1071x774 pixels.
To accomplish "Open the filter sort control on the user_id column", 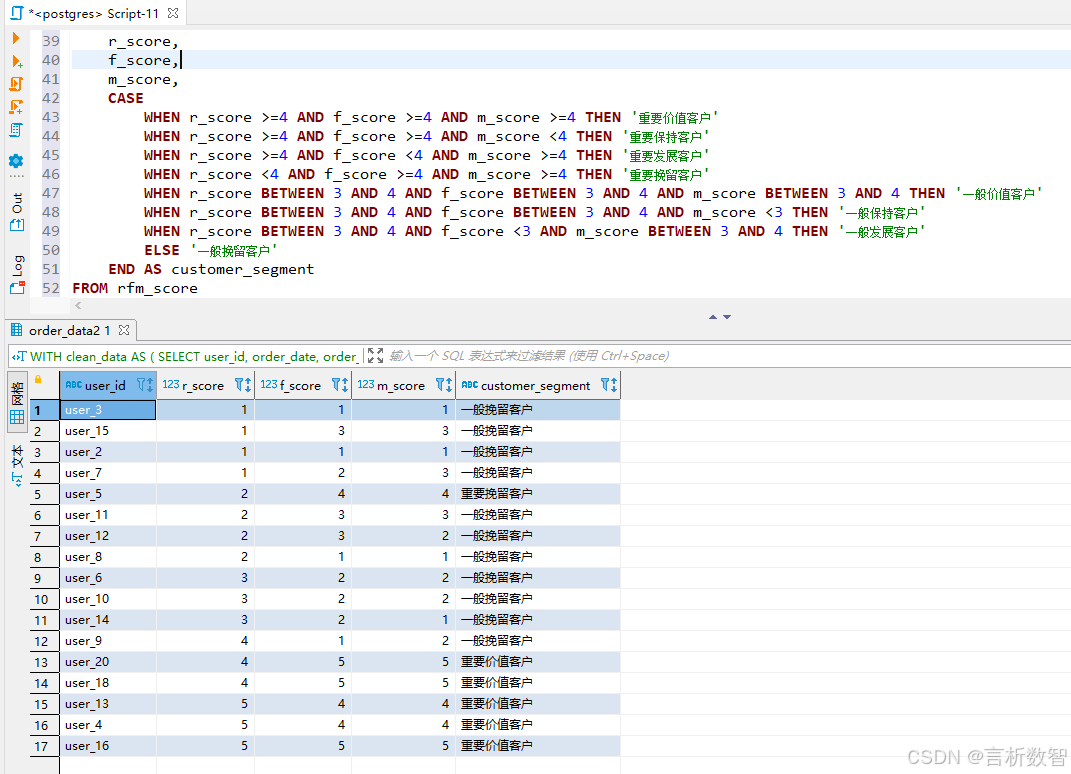I will click(145, 385).
